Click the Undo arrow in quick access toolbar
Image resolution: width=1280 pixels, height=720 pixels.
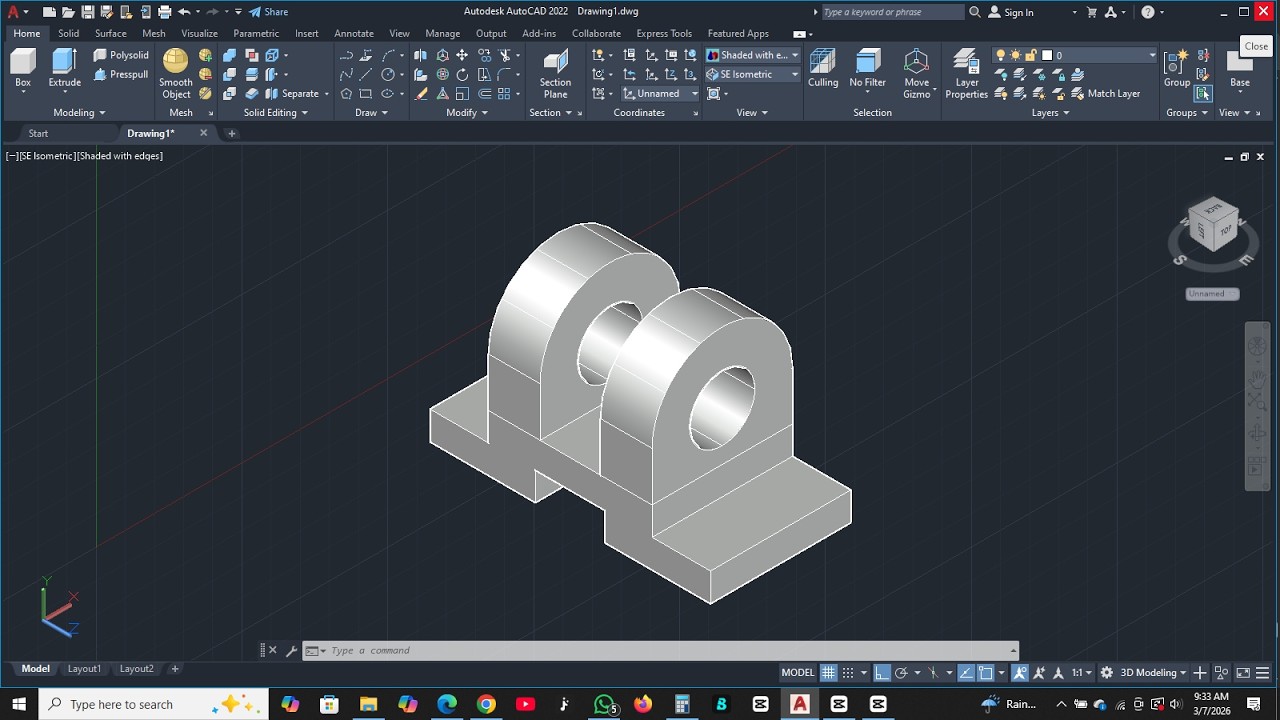(x=184, y=12)
